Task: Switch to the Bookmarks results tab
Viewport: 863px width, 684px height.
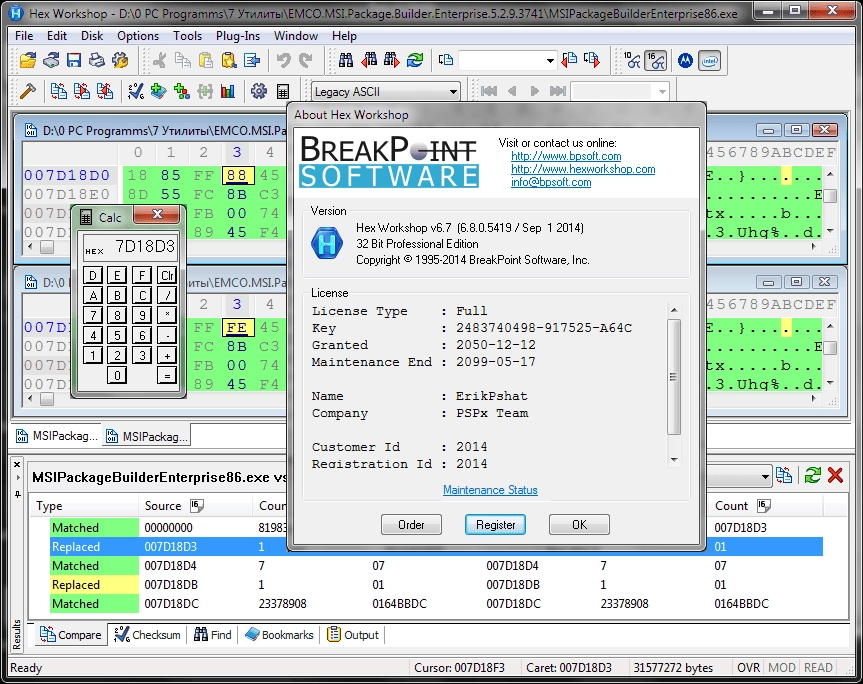Action: [279, 634]
